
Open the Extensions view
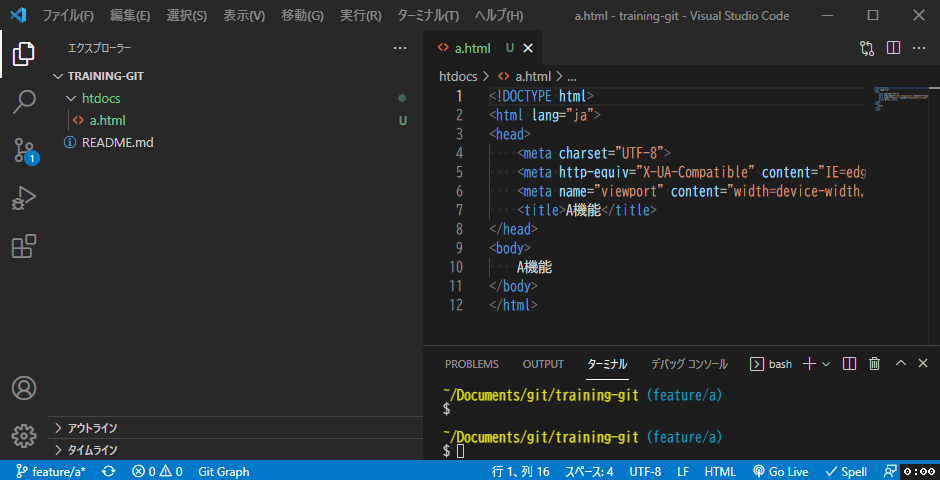pos(23,246)
